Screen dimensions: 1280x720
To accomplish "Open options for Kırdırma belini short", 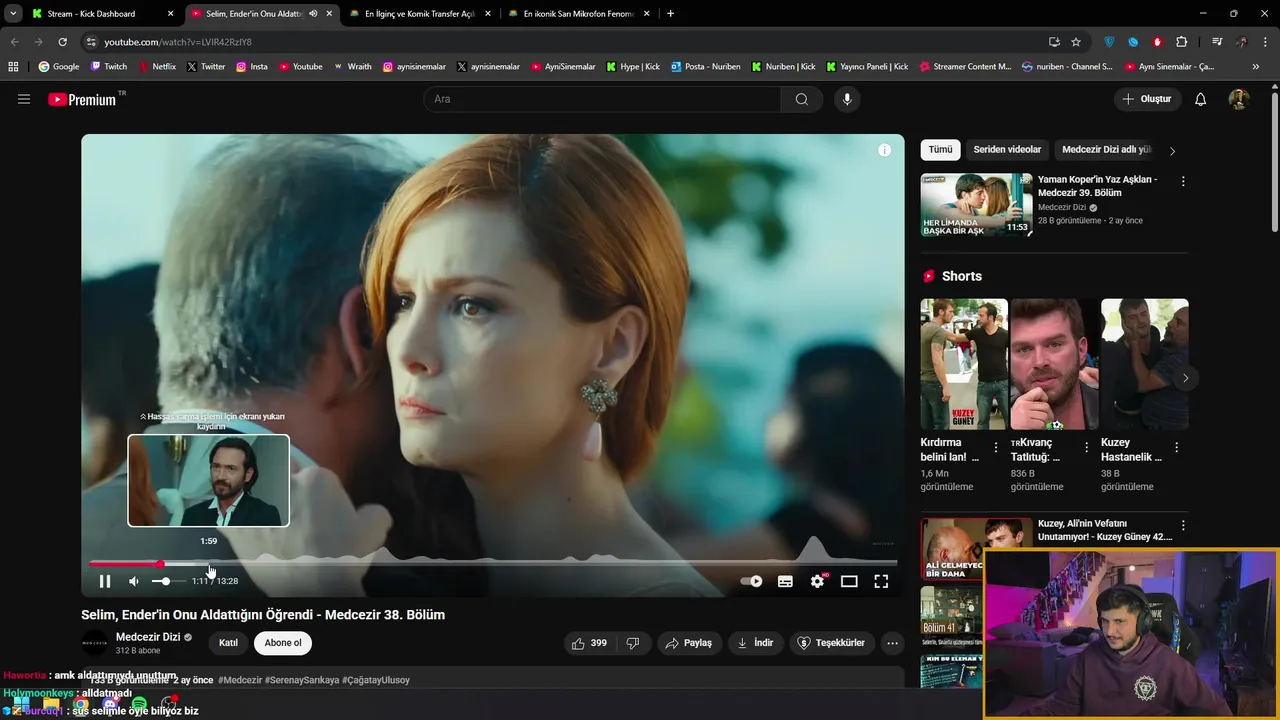I will coord(996,448).
